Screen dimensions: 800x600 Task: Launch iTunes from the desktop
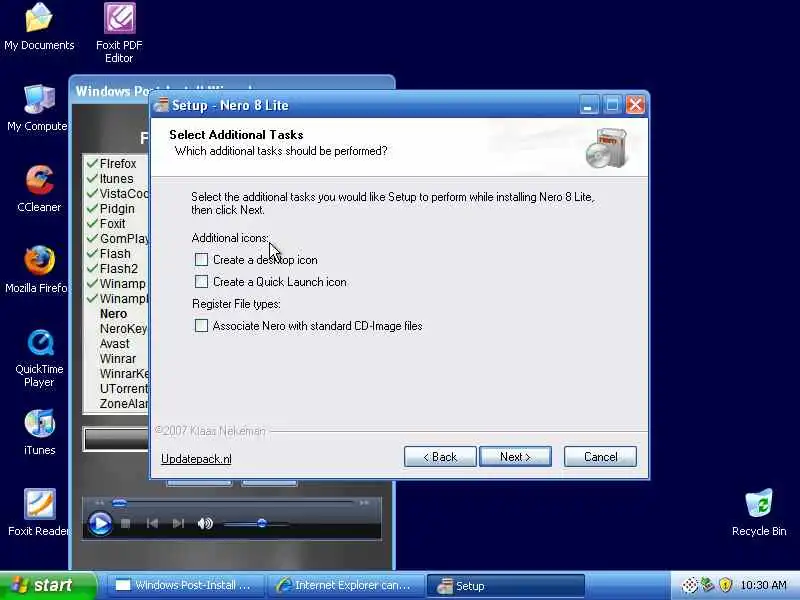39,432
